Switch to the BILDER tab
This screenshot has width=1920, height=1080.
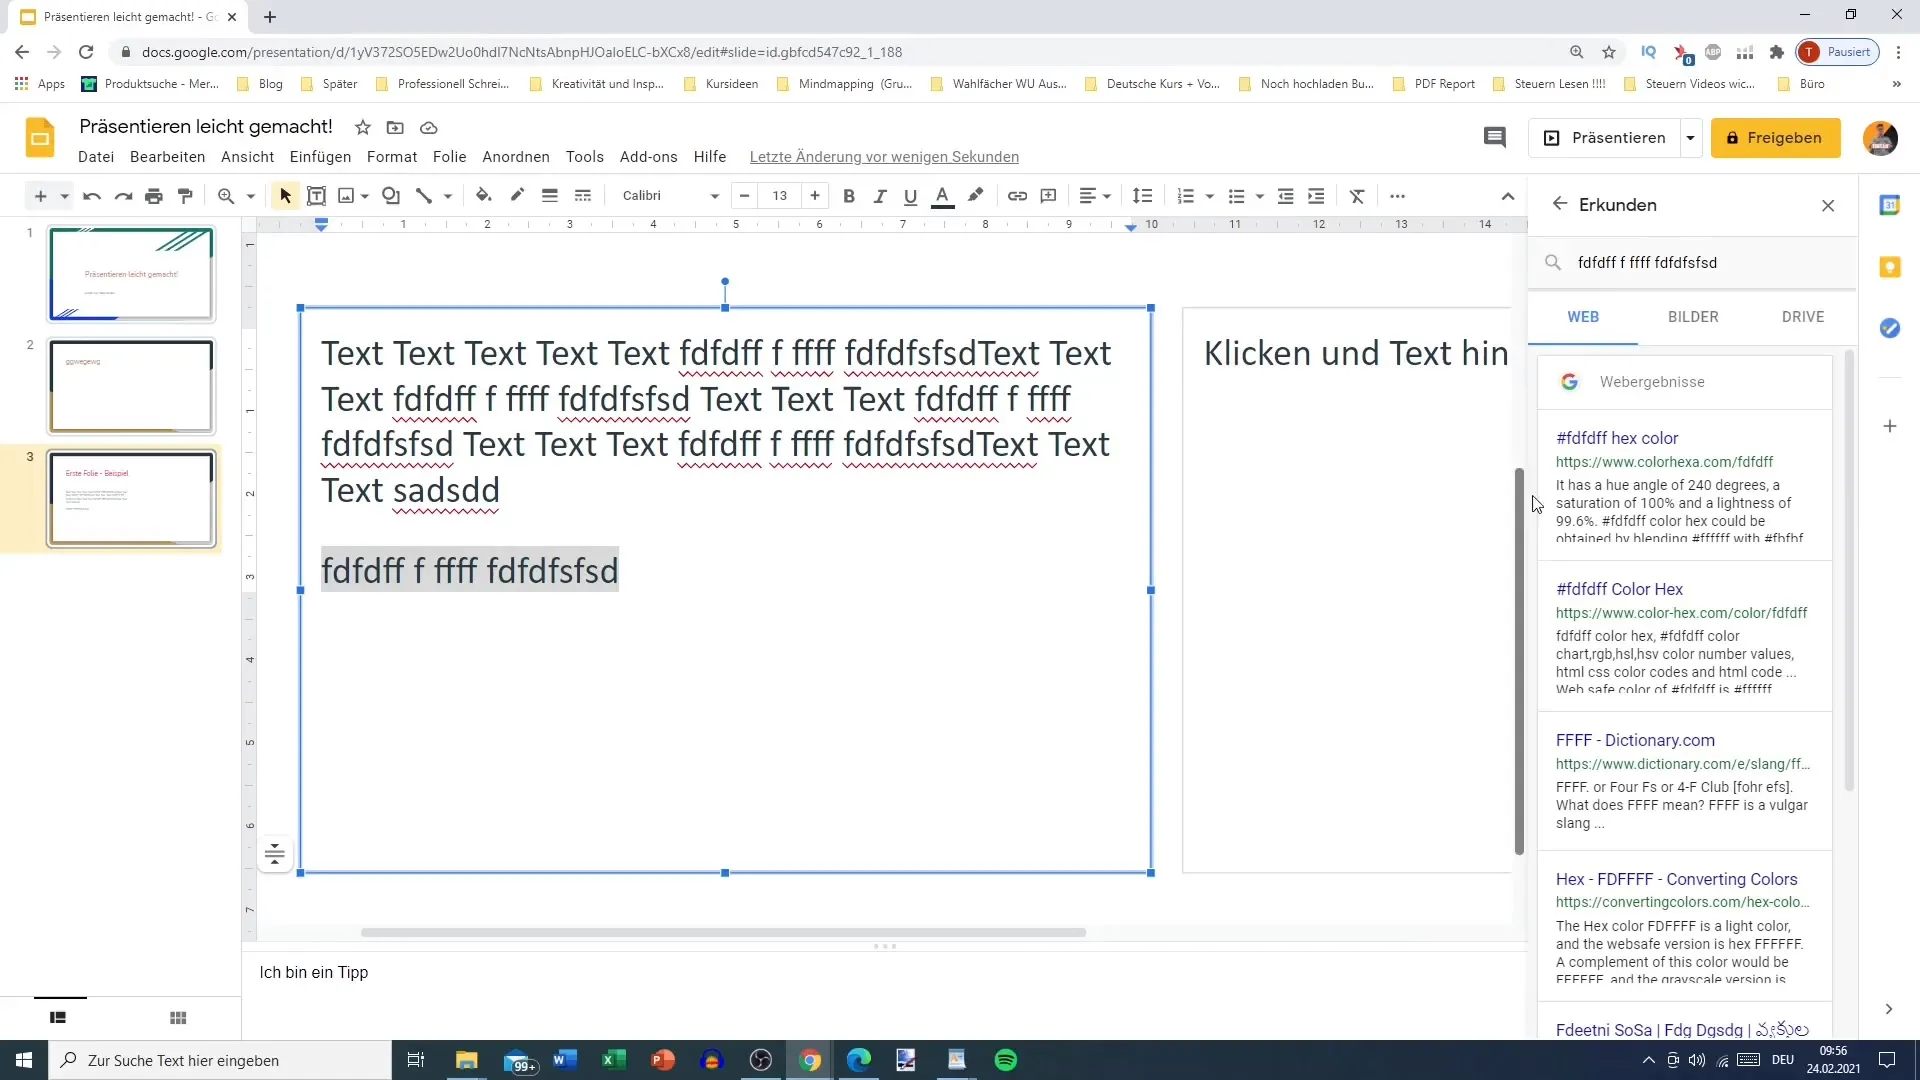click(x=1693, y=317)
